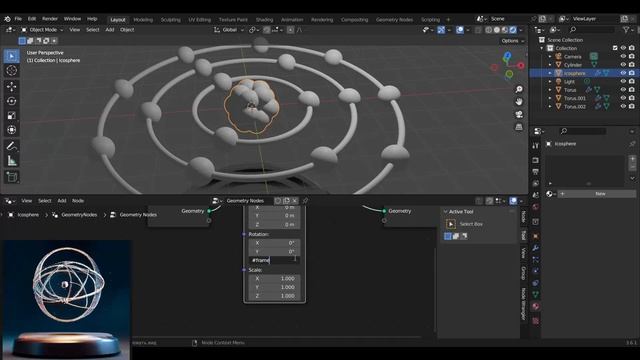Screen dimensions: 640x360
Task: Click the outliner filter funnel icon
Action: click(626, 30)
